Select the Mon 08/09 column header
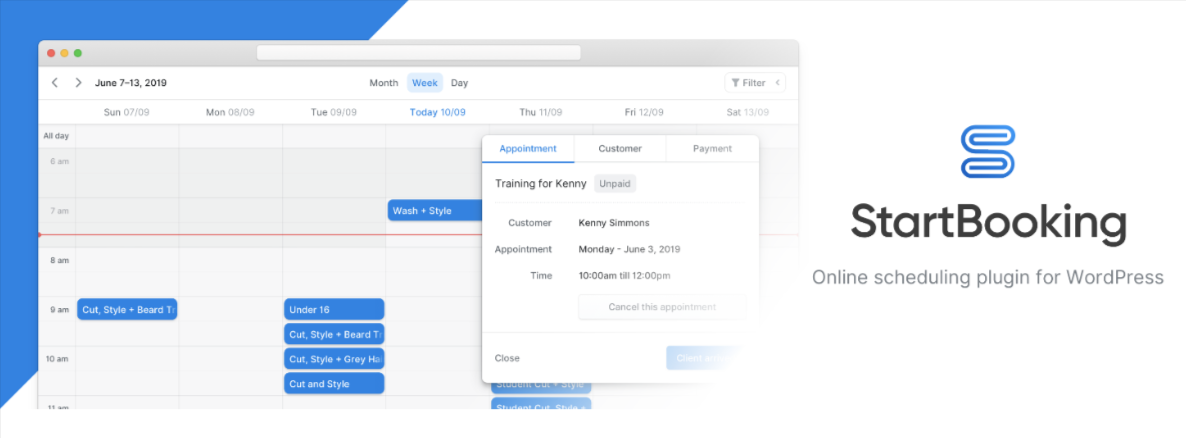 (230, 112)
